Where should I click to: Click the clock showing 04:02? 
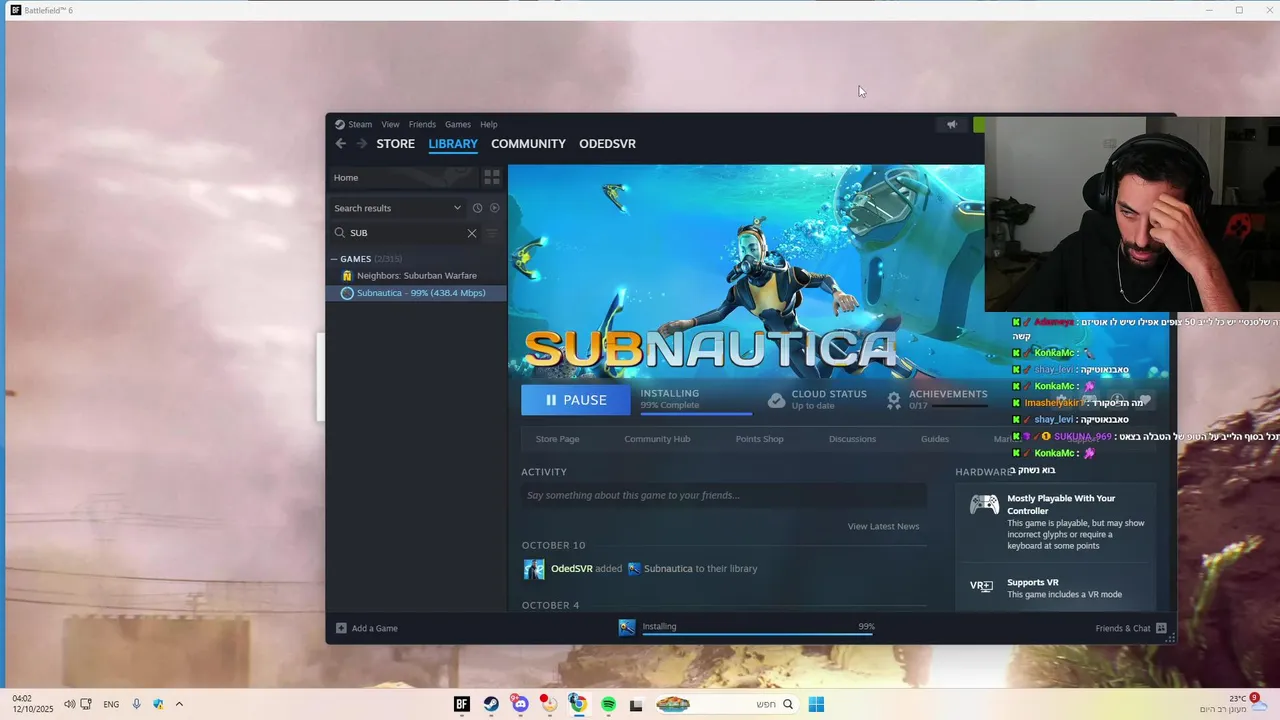[33, 704]
